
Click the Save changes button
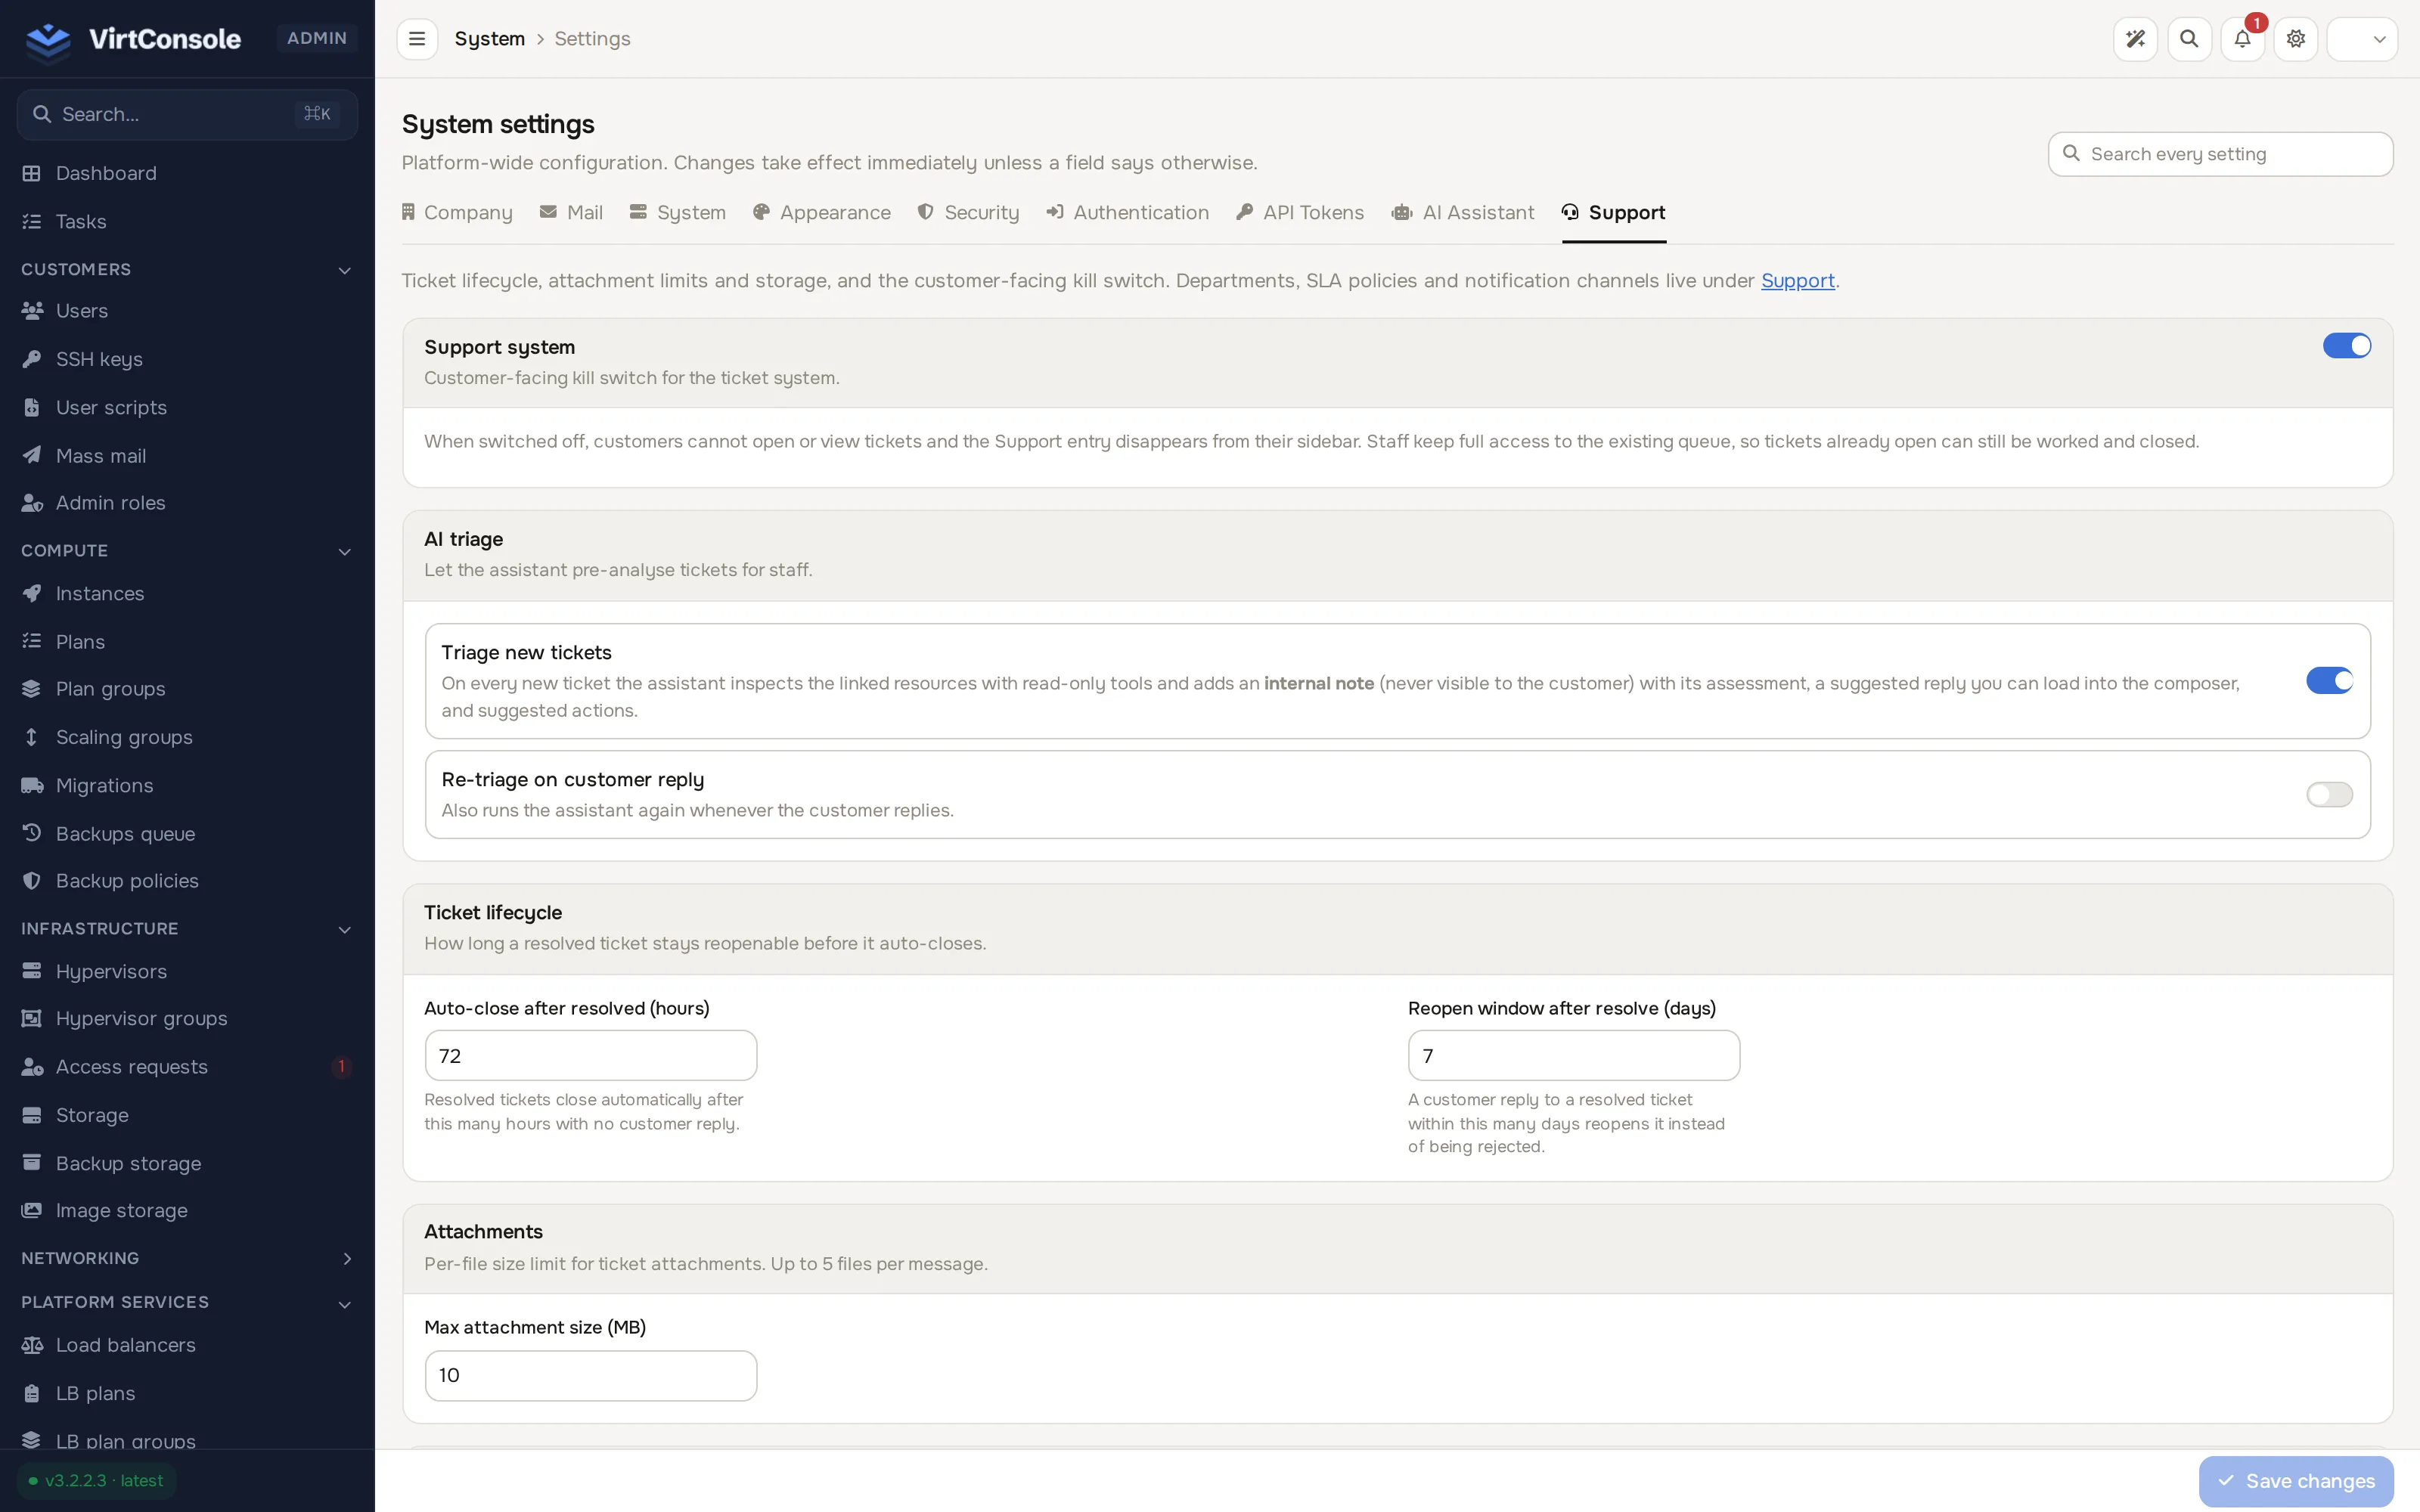click(2296, 1481)
